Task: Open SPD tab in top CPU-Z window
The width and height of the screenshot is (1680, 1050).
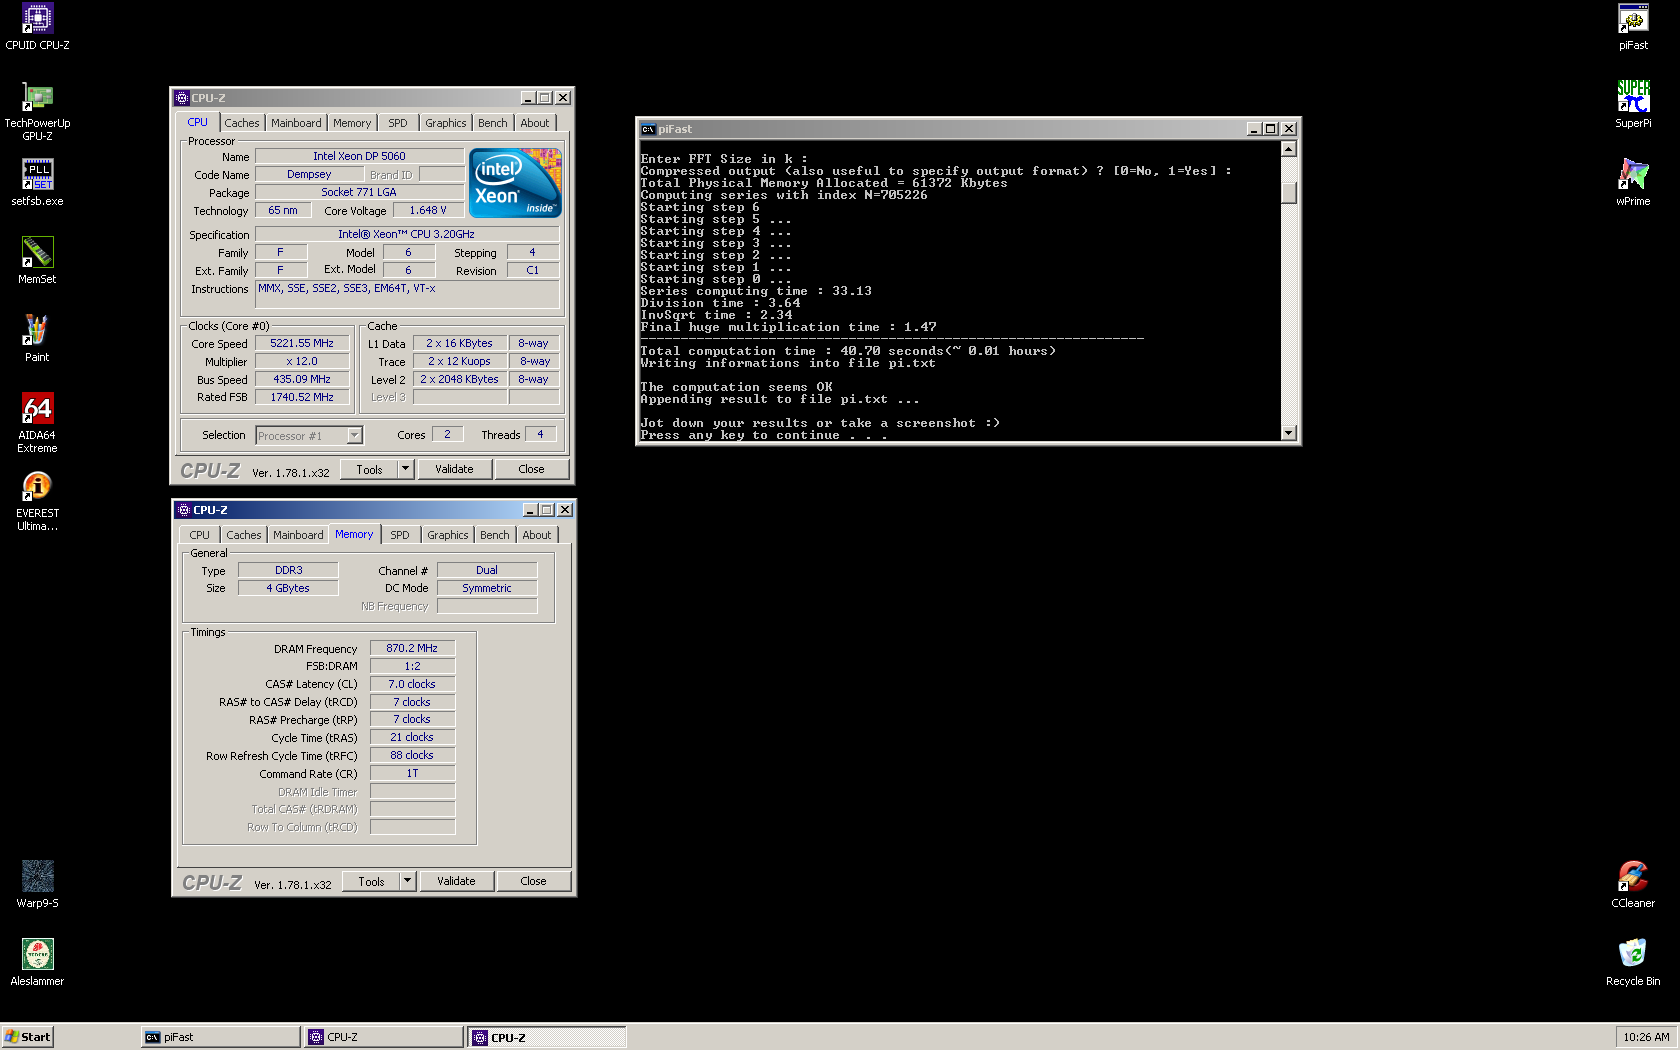Action: [x=398, y=123]
